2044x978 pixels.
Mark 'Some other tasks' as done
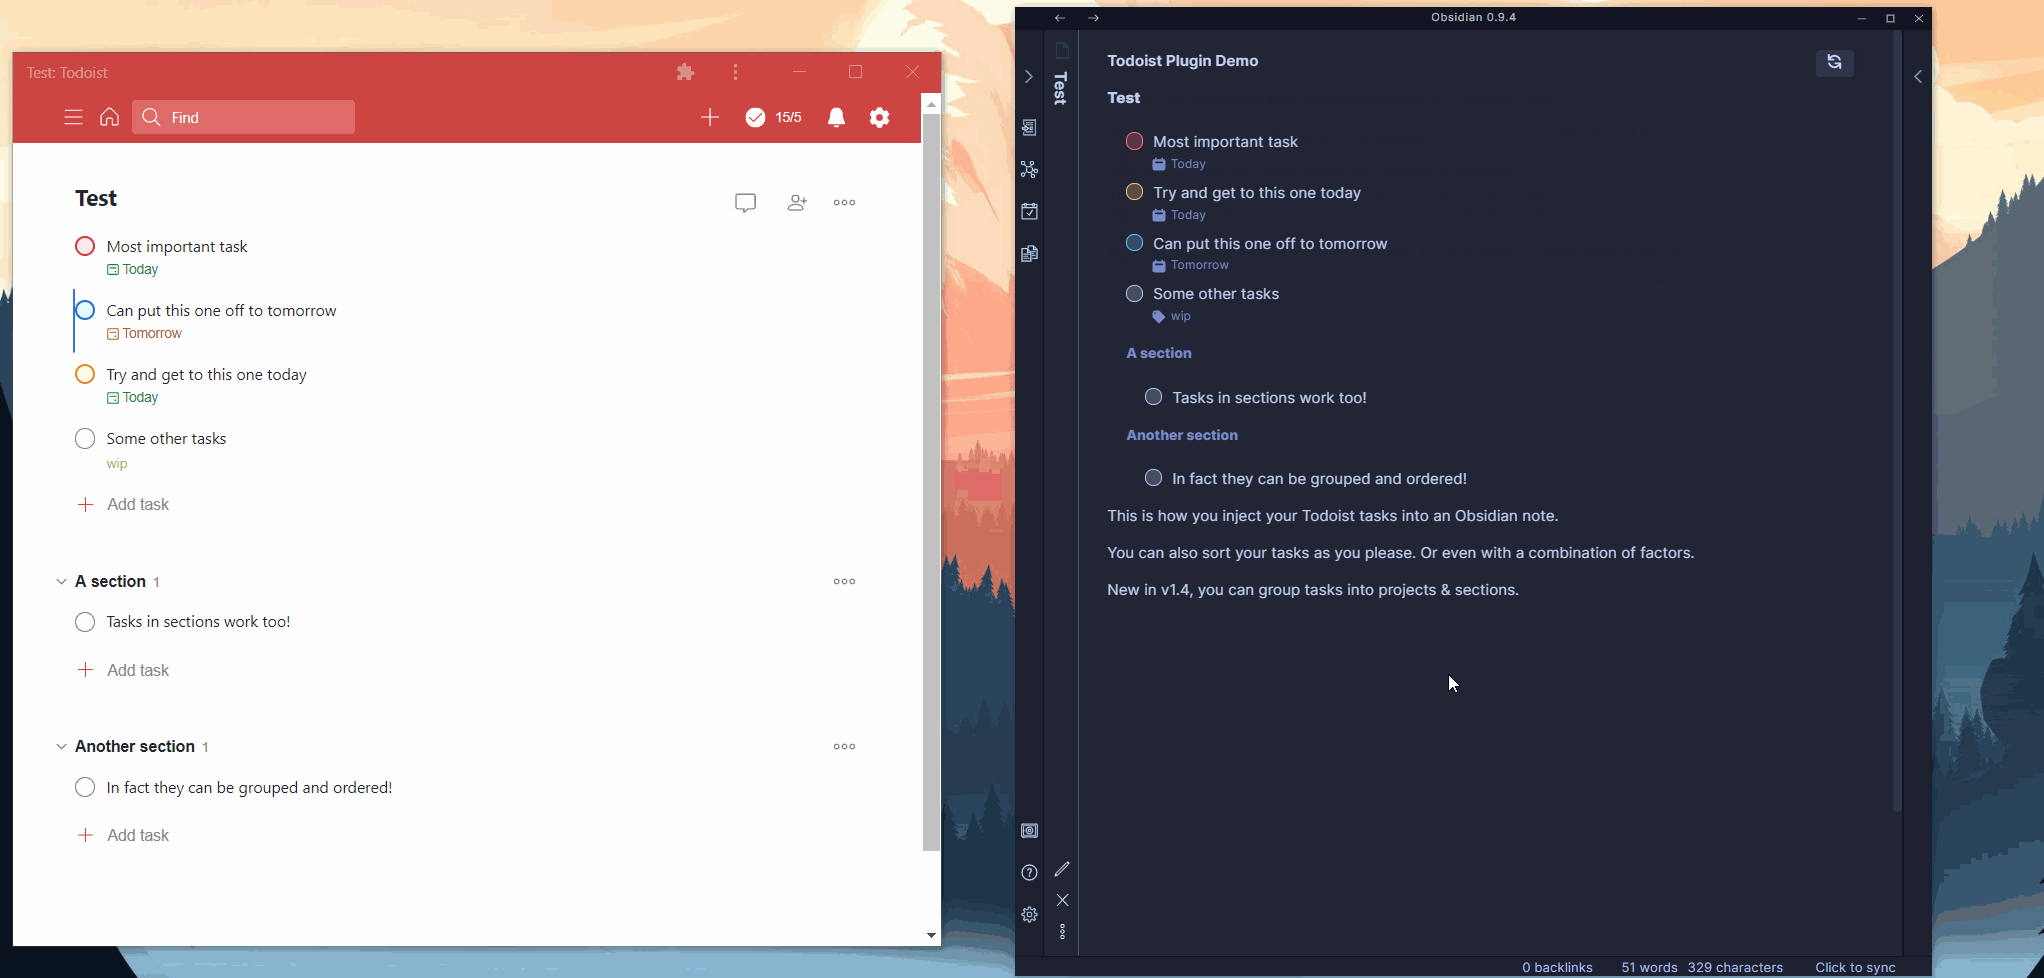pos(85,438)
